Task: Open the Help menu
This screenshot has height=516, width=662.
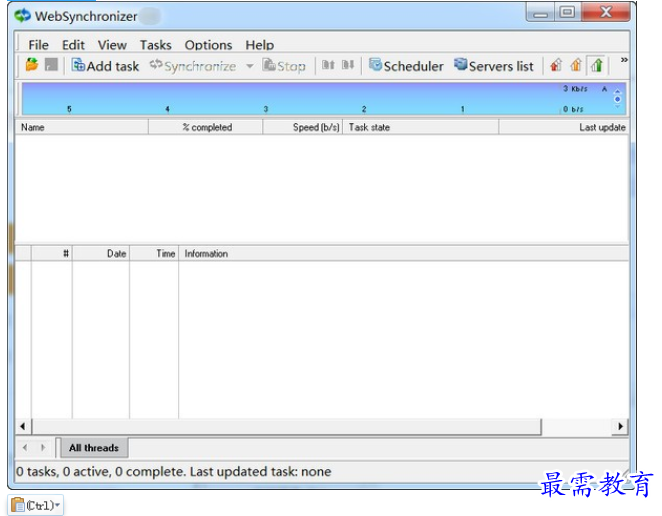Action: (x=260, y=45)
